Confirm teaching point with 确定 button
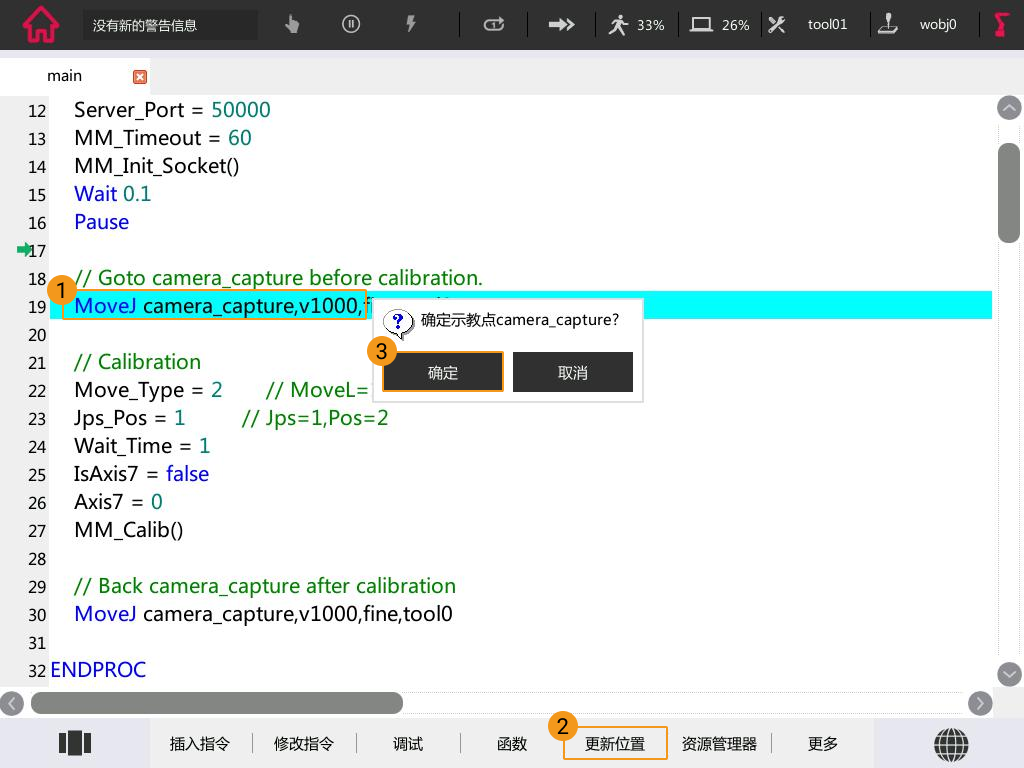Viewport: 1024px width, 768px height. [443, 372]
